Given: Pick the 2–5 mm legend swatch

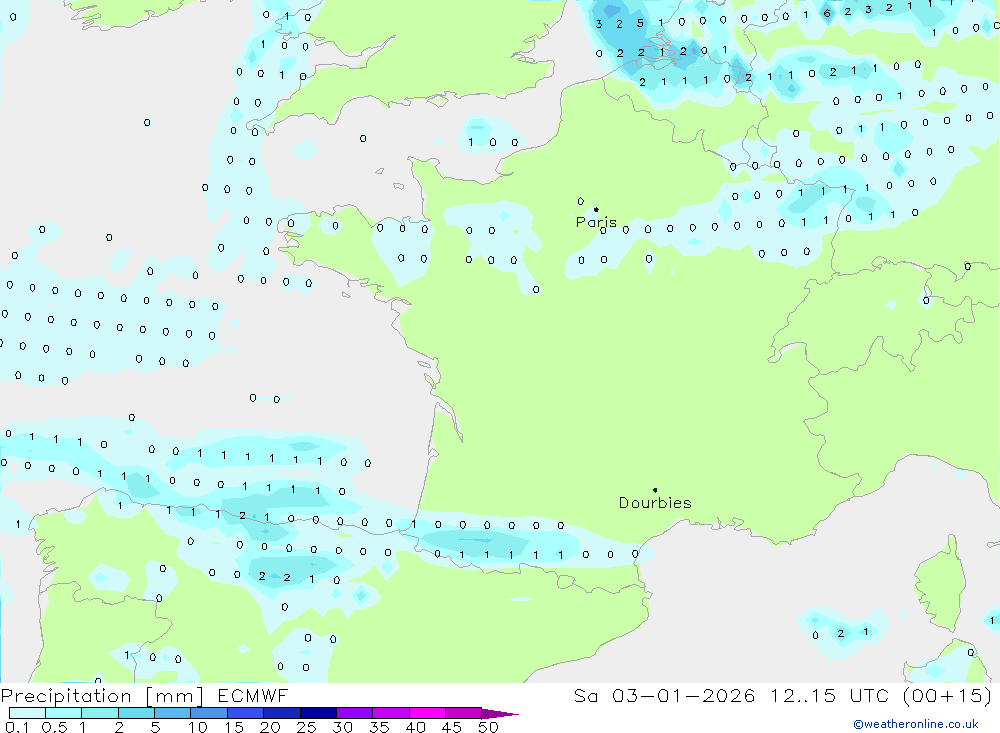Looking at the screenshot, I should pos(136,713).
